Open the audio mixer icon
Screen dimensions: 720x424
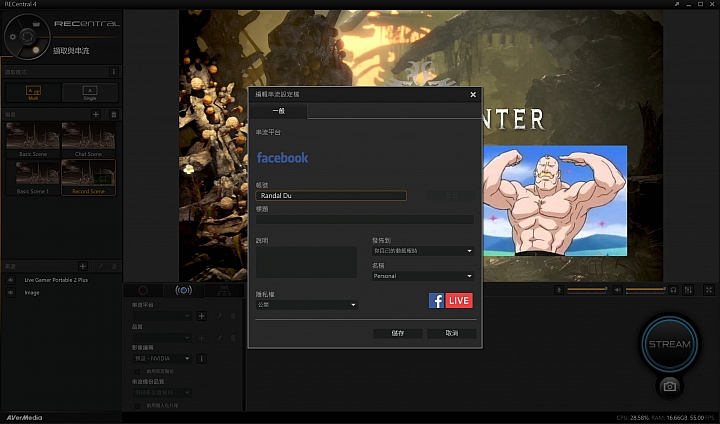click(x=688, y=290)
